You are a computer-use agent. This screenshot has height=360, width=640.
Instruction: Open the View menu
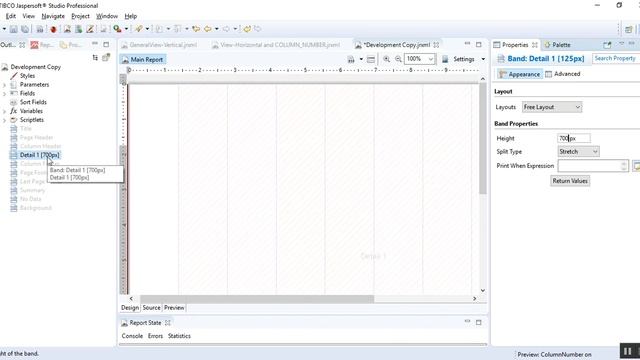(28, 16)
